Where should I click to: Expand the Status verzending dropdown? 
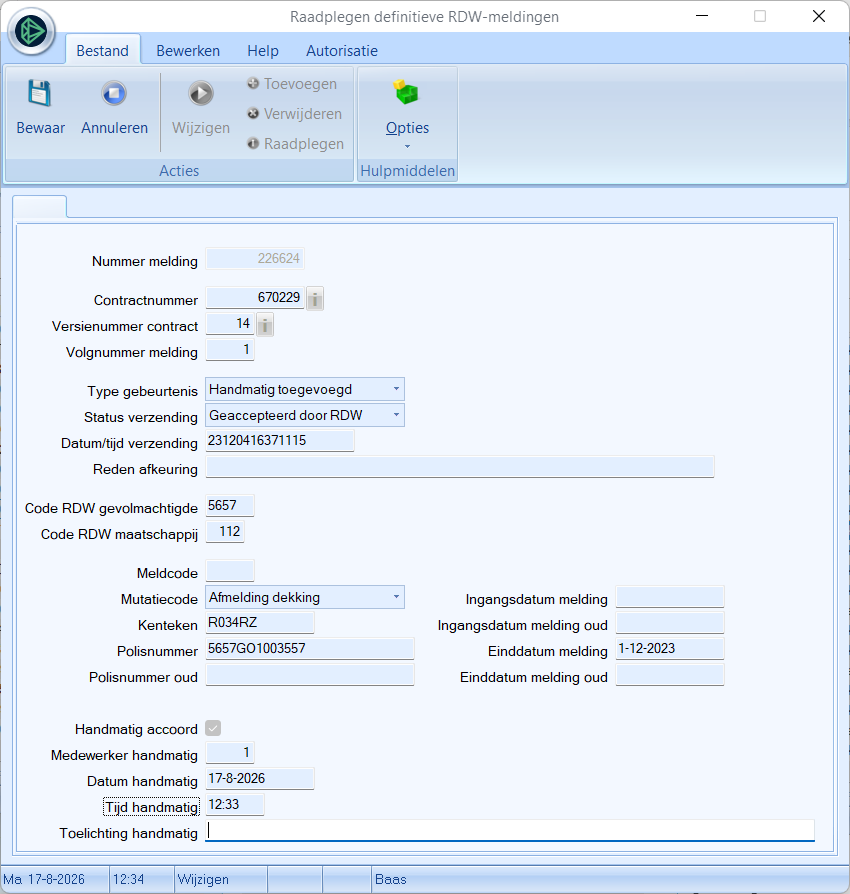tap(396, 415)
